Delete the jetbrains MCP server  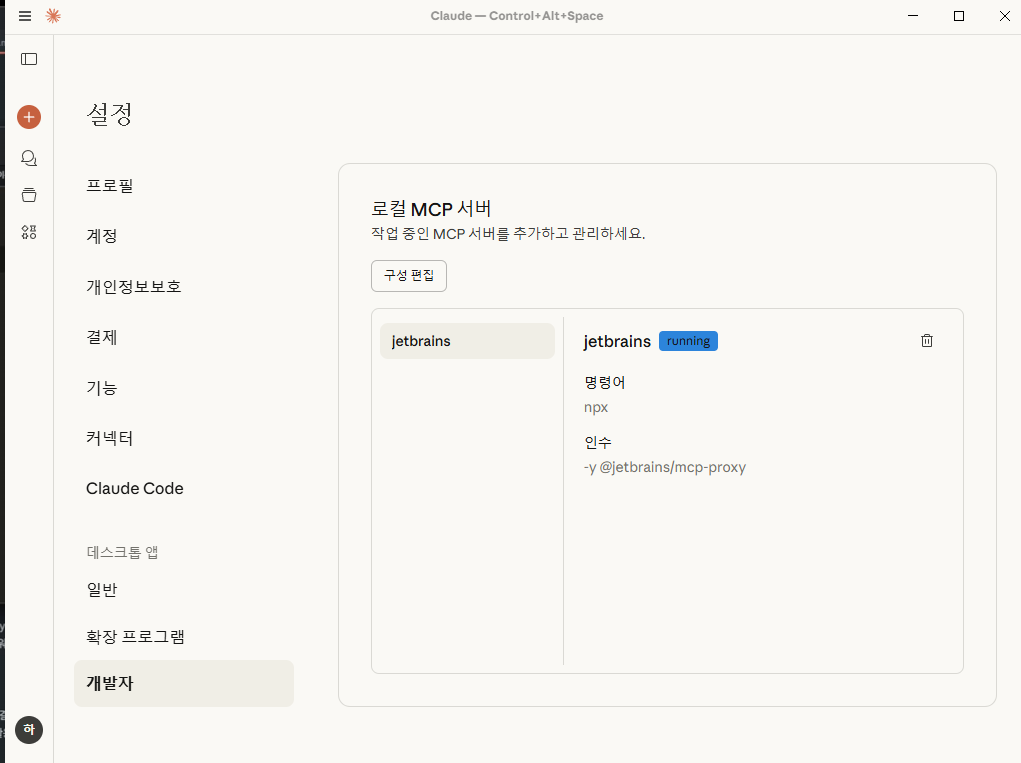pyautogui.click(x=927, y=341)
